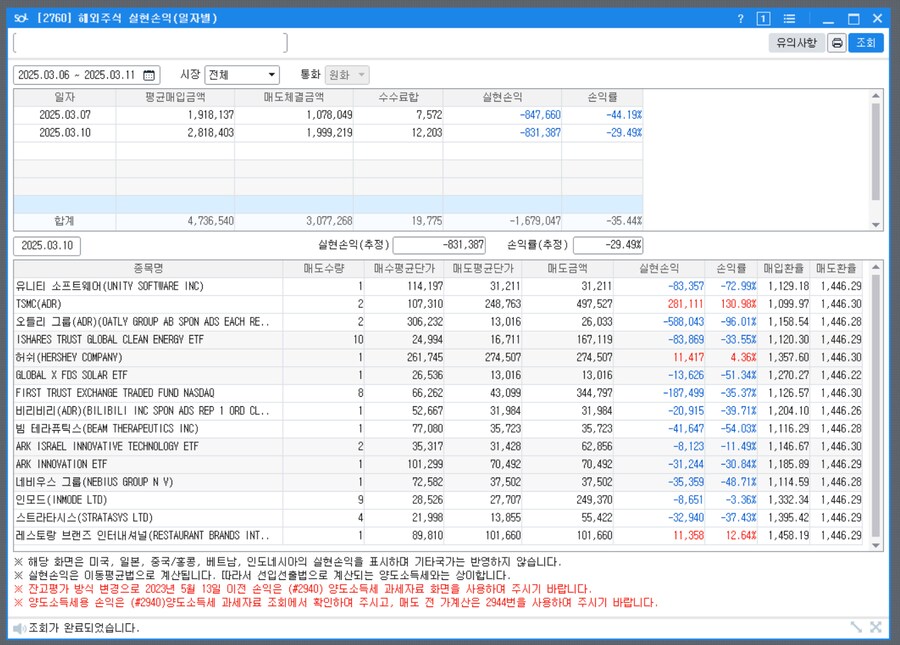Click the help question mark icon
The width and height of the screenshot is (900, 645).
(x=740, y=18)
